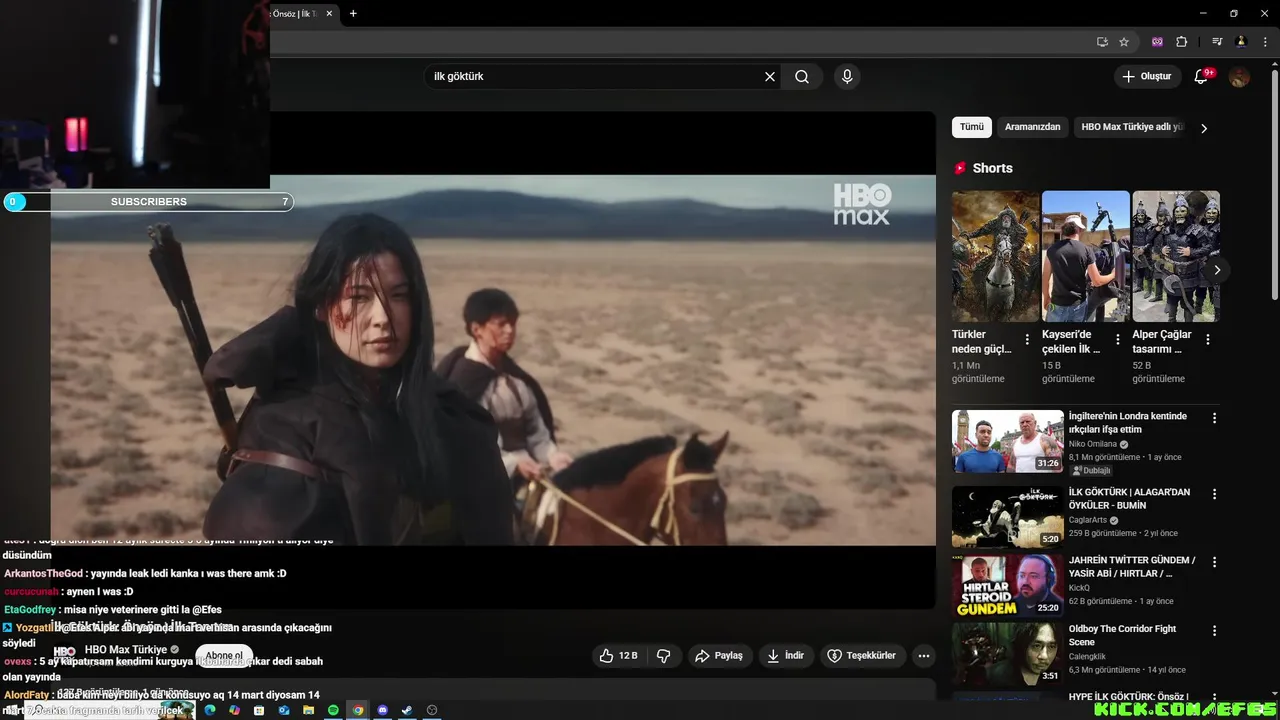
Task: Dislike the video with thumbs down
Action: click(x=663, y=656)
